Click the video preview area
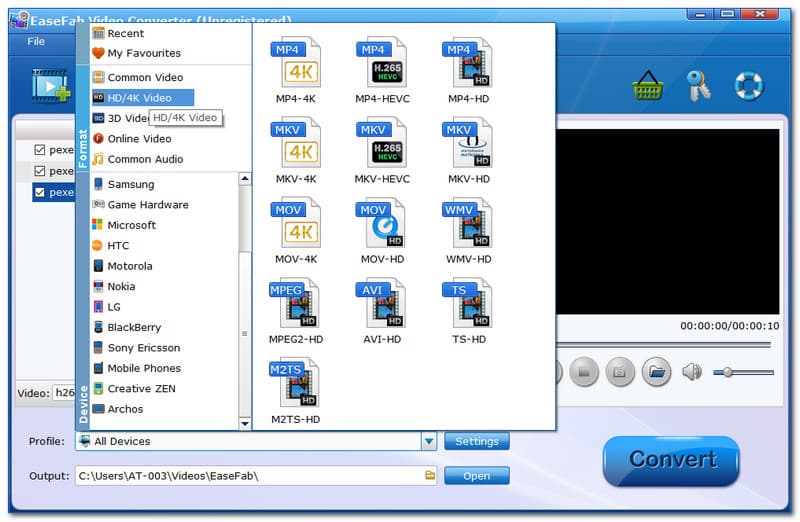The width and height of the screenshot is (800, 522). tap(667, 221)
